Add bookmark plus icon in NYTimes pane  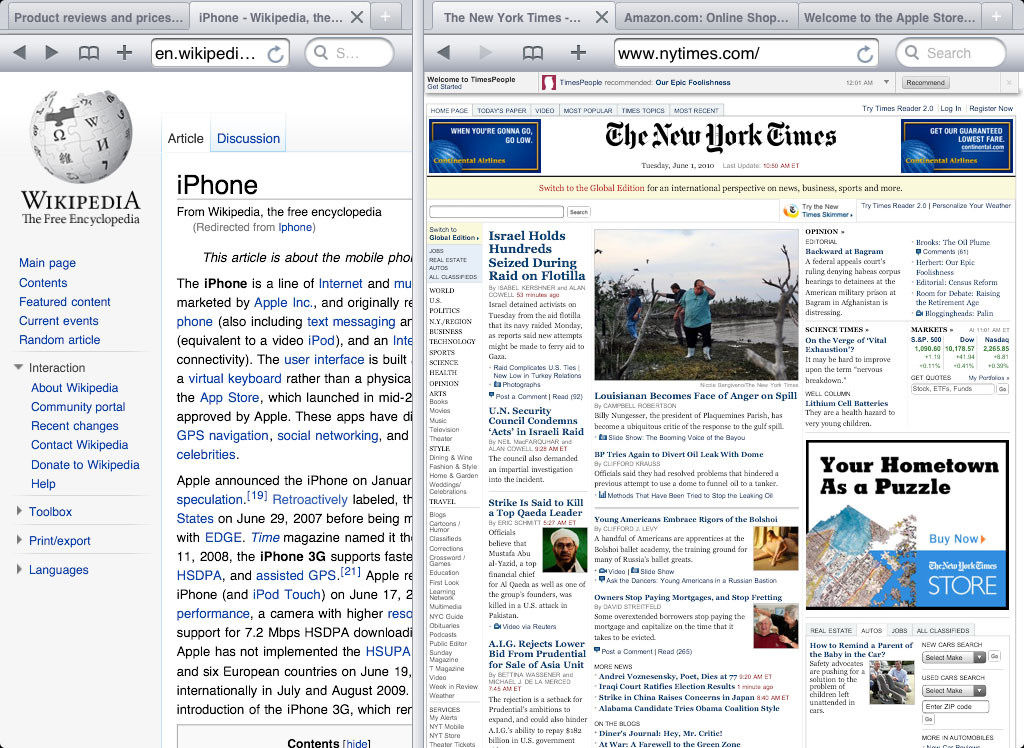[x=578, y=53]
